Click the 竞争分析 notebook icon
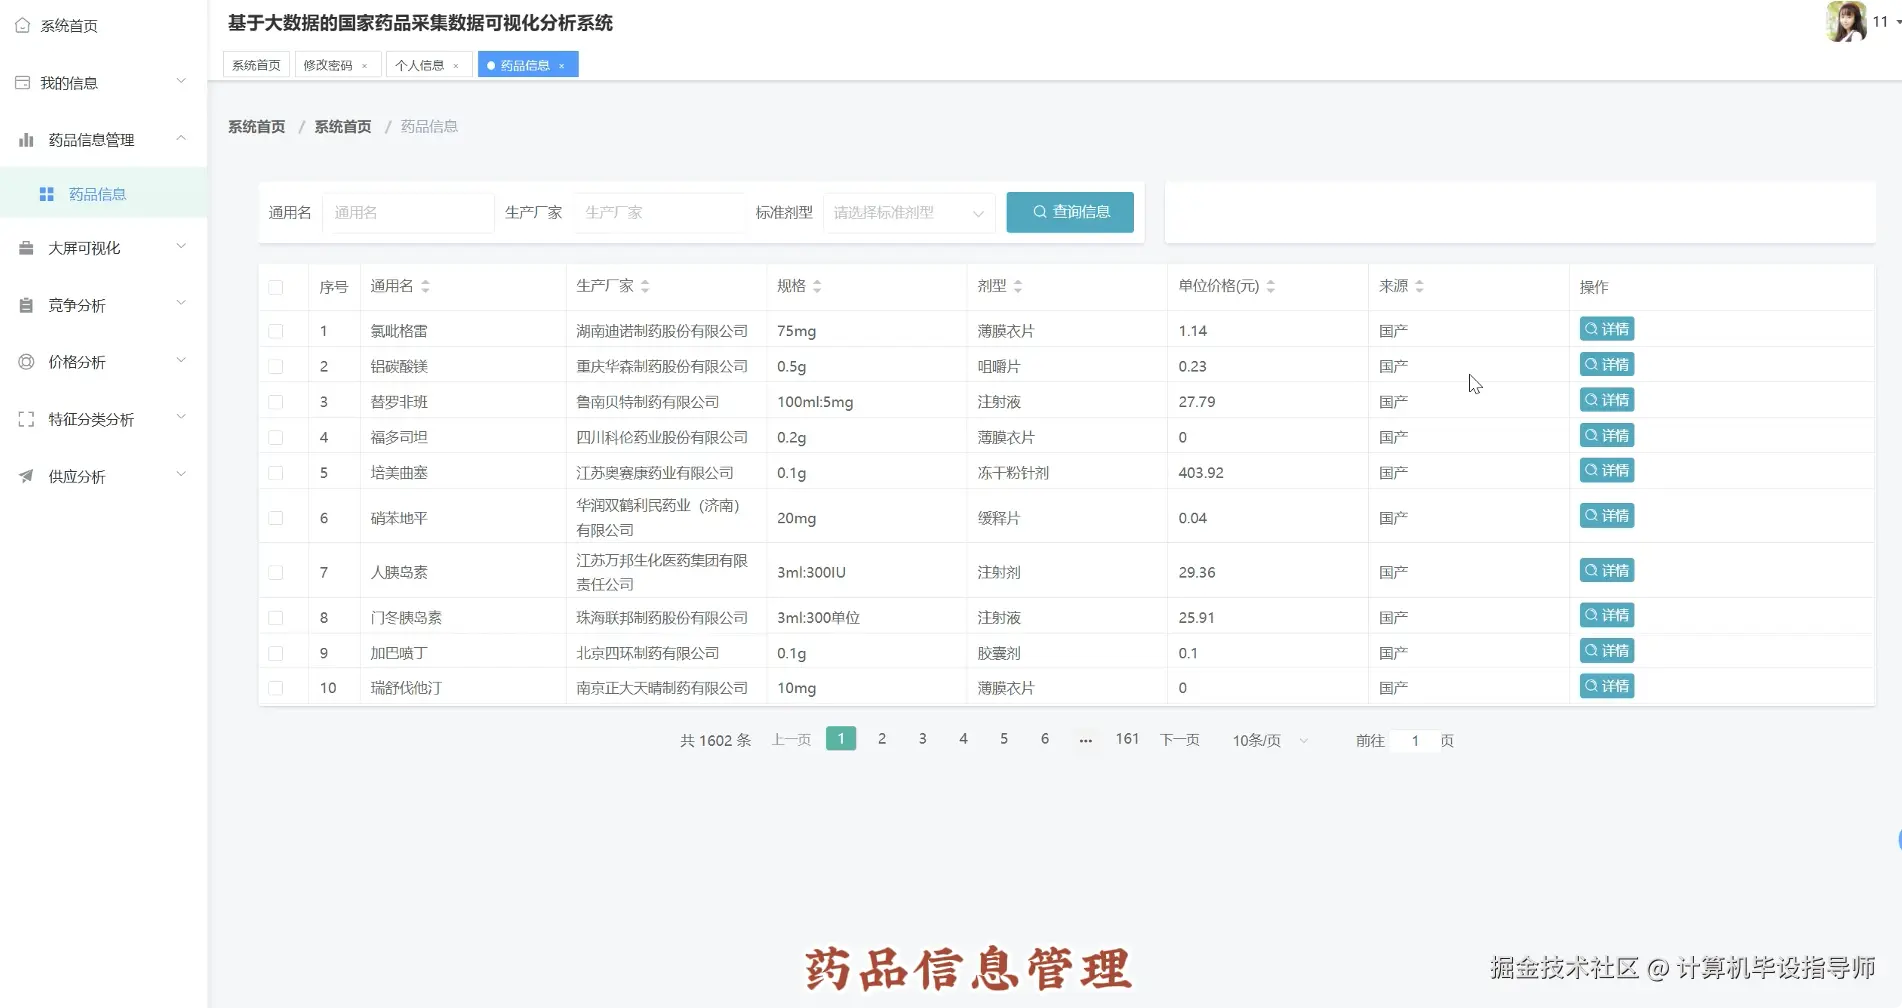 [x=26, y=304]
